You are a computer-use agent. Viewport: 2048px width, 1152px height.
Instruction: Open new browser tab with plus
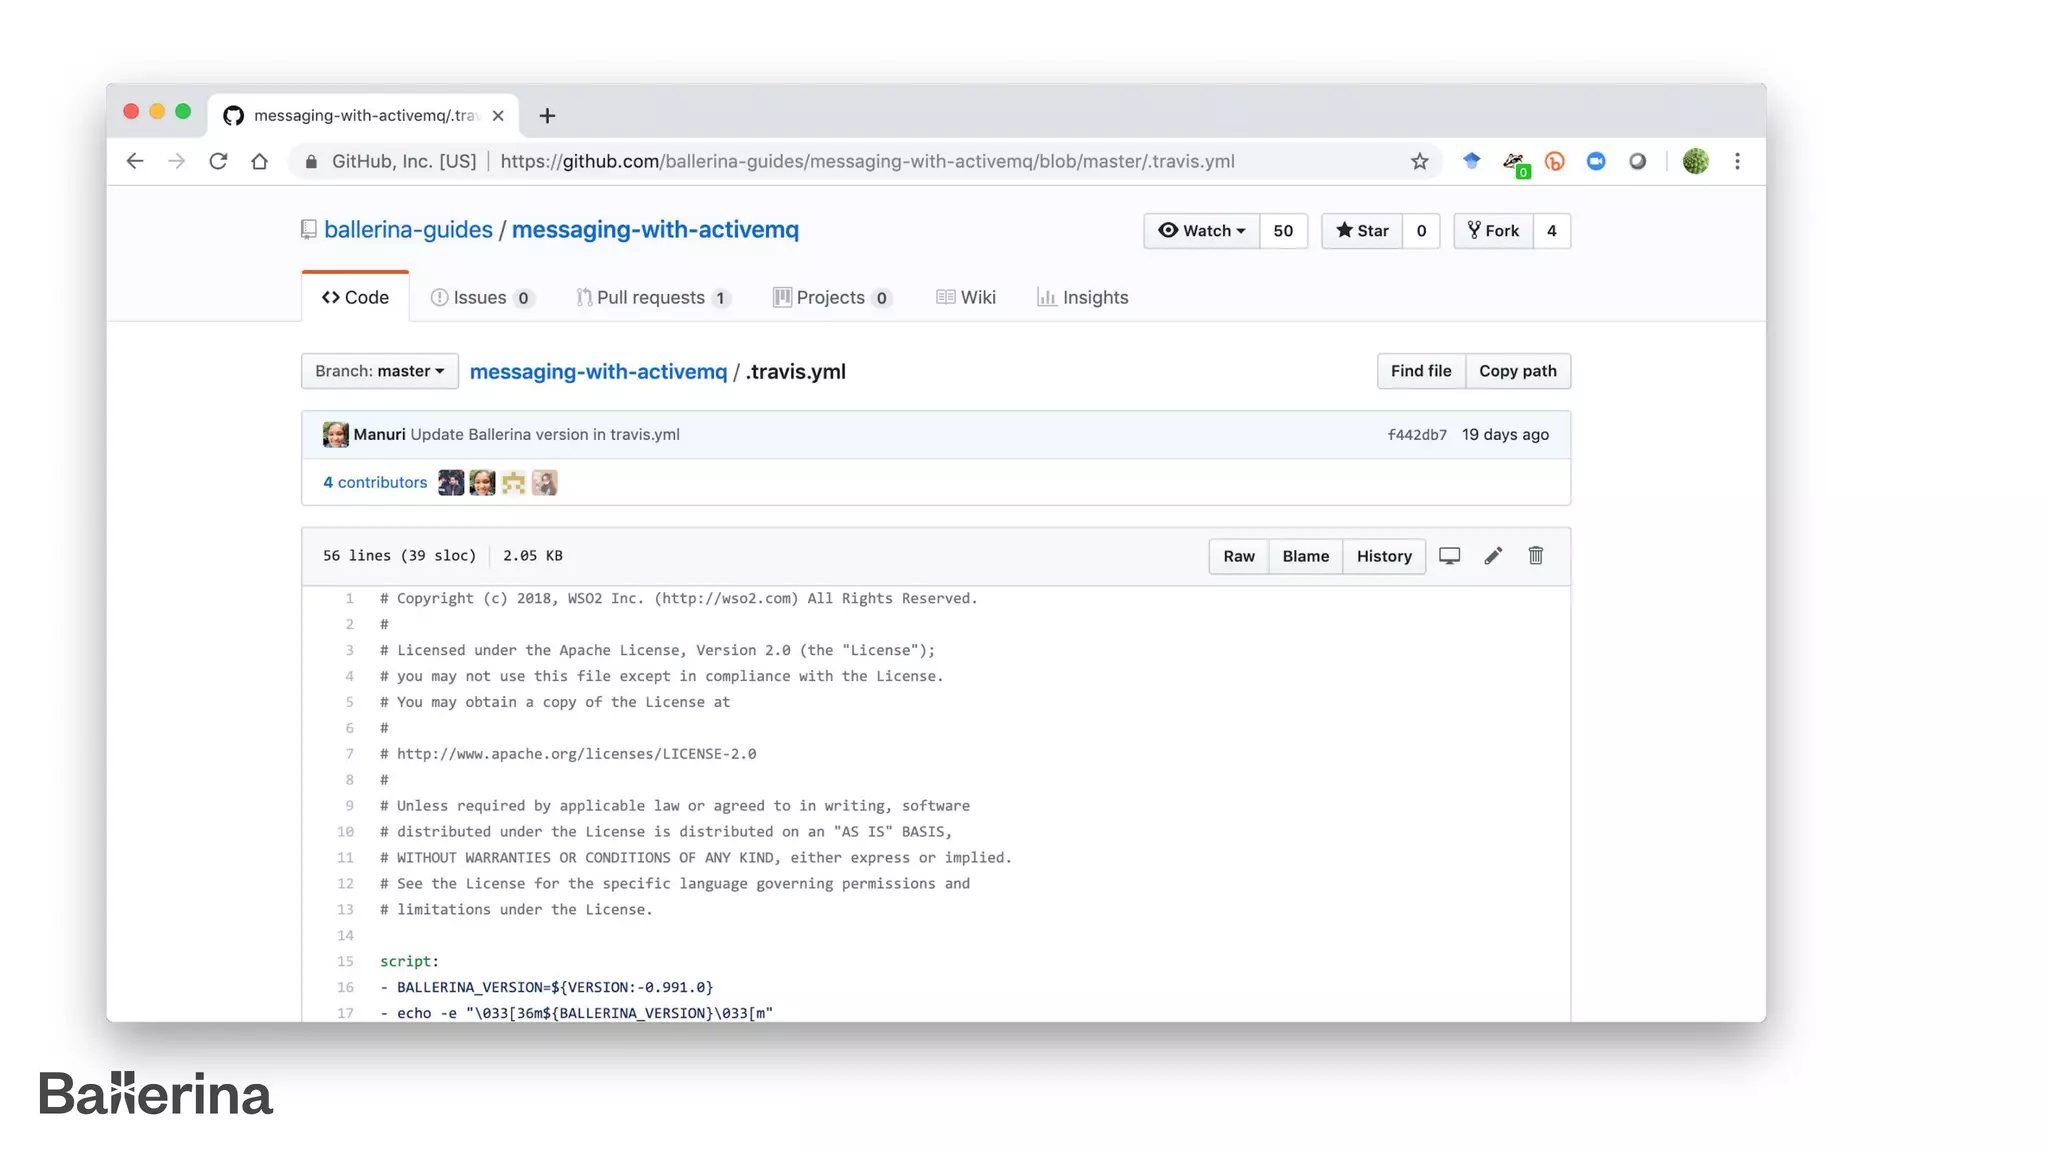click(547, 116)
